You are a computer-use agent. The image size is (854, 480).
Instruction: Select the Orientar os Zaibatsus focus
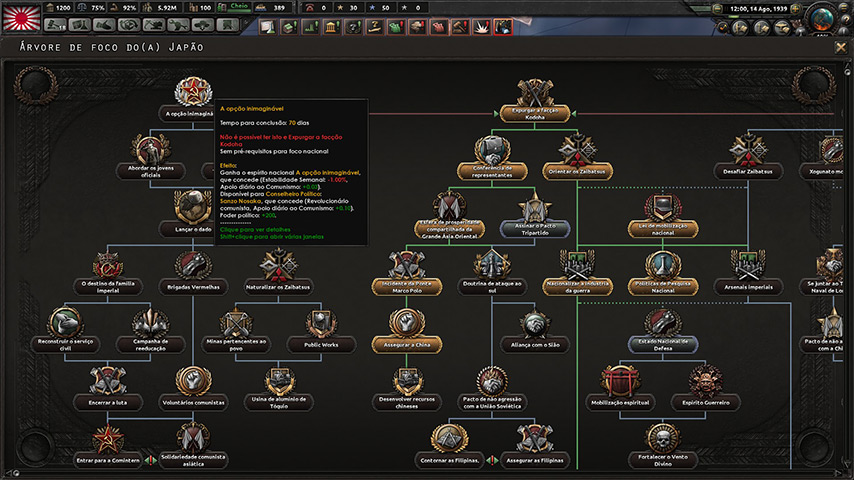tap(577, 158)
